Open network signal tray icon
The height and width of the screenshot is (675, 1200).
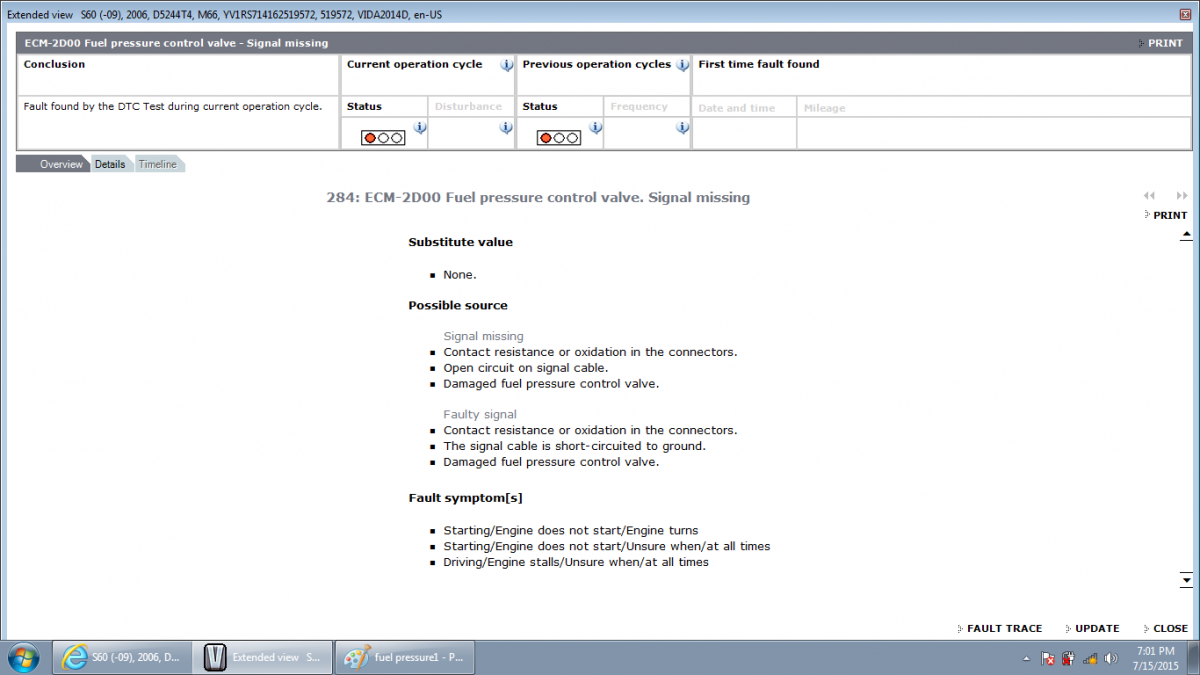pos(1090,658)
